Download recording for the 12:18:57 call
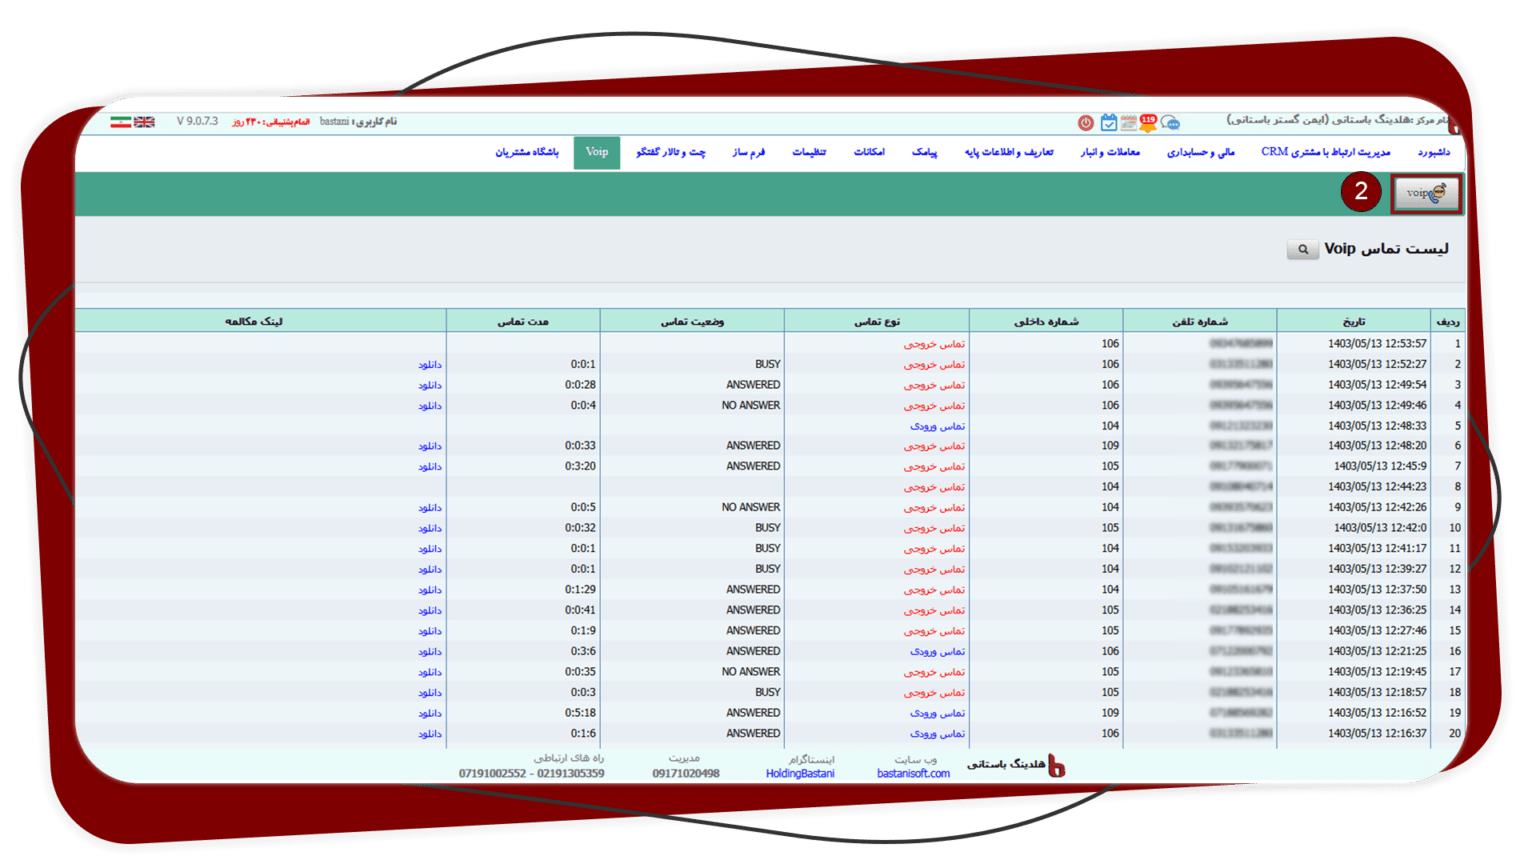Screen dimensions: 1536x864 (x=430, y=693)
